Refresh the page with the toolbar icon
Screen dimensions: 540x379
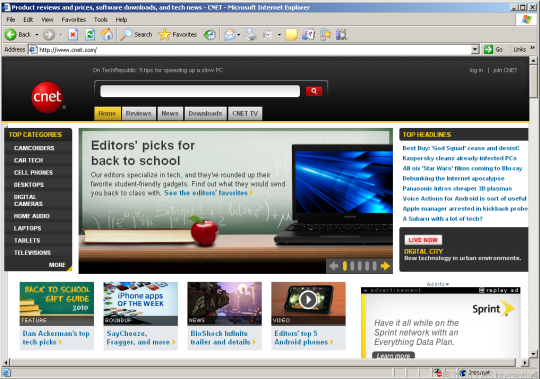click(90, 34)
